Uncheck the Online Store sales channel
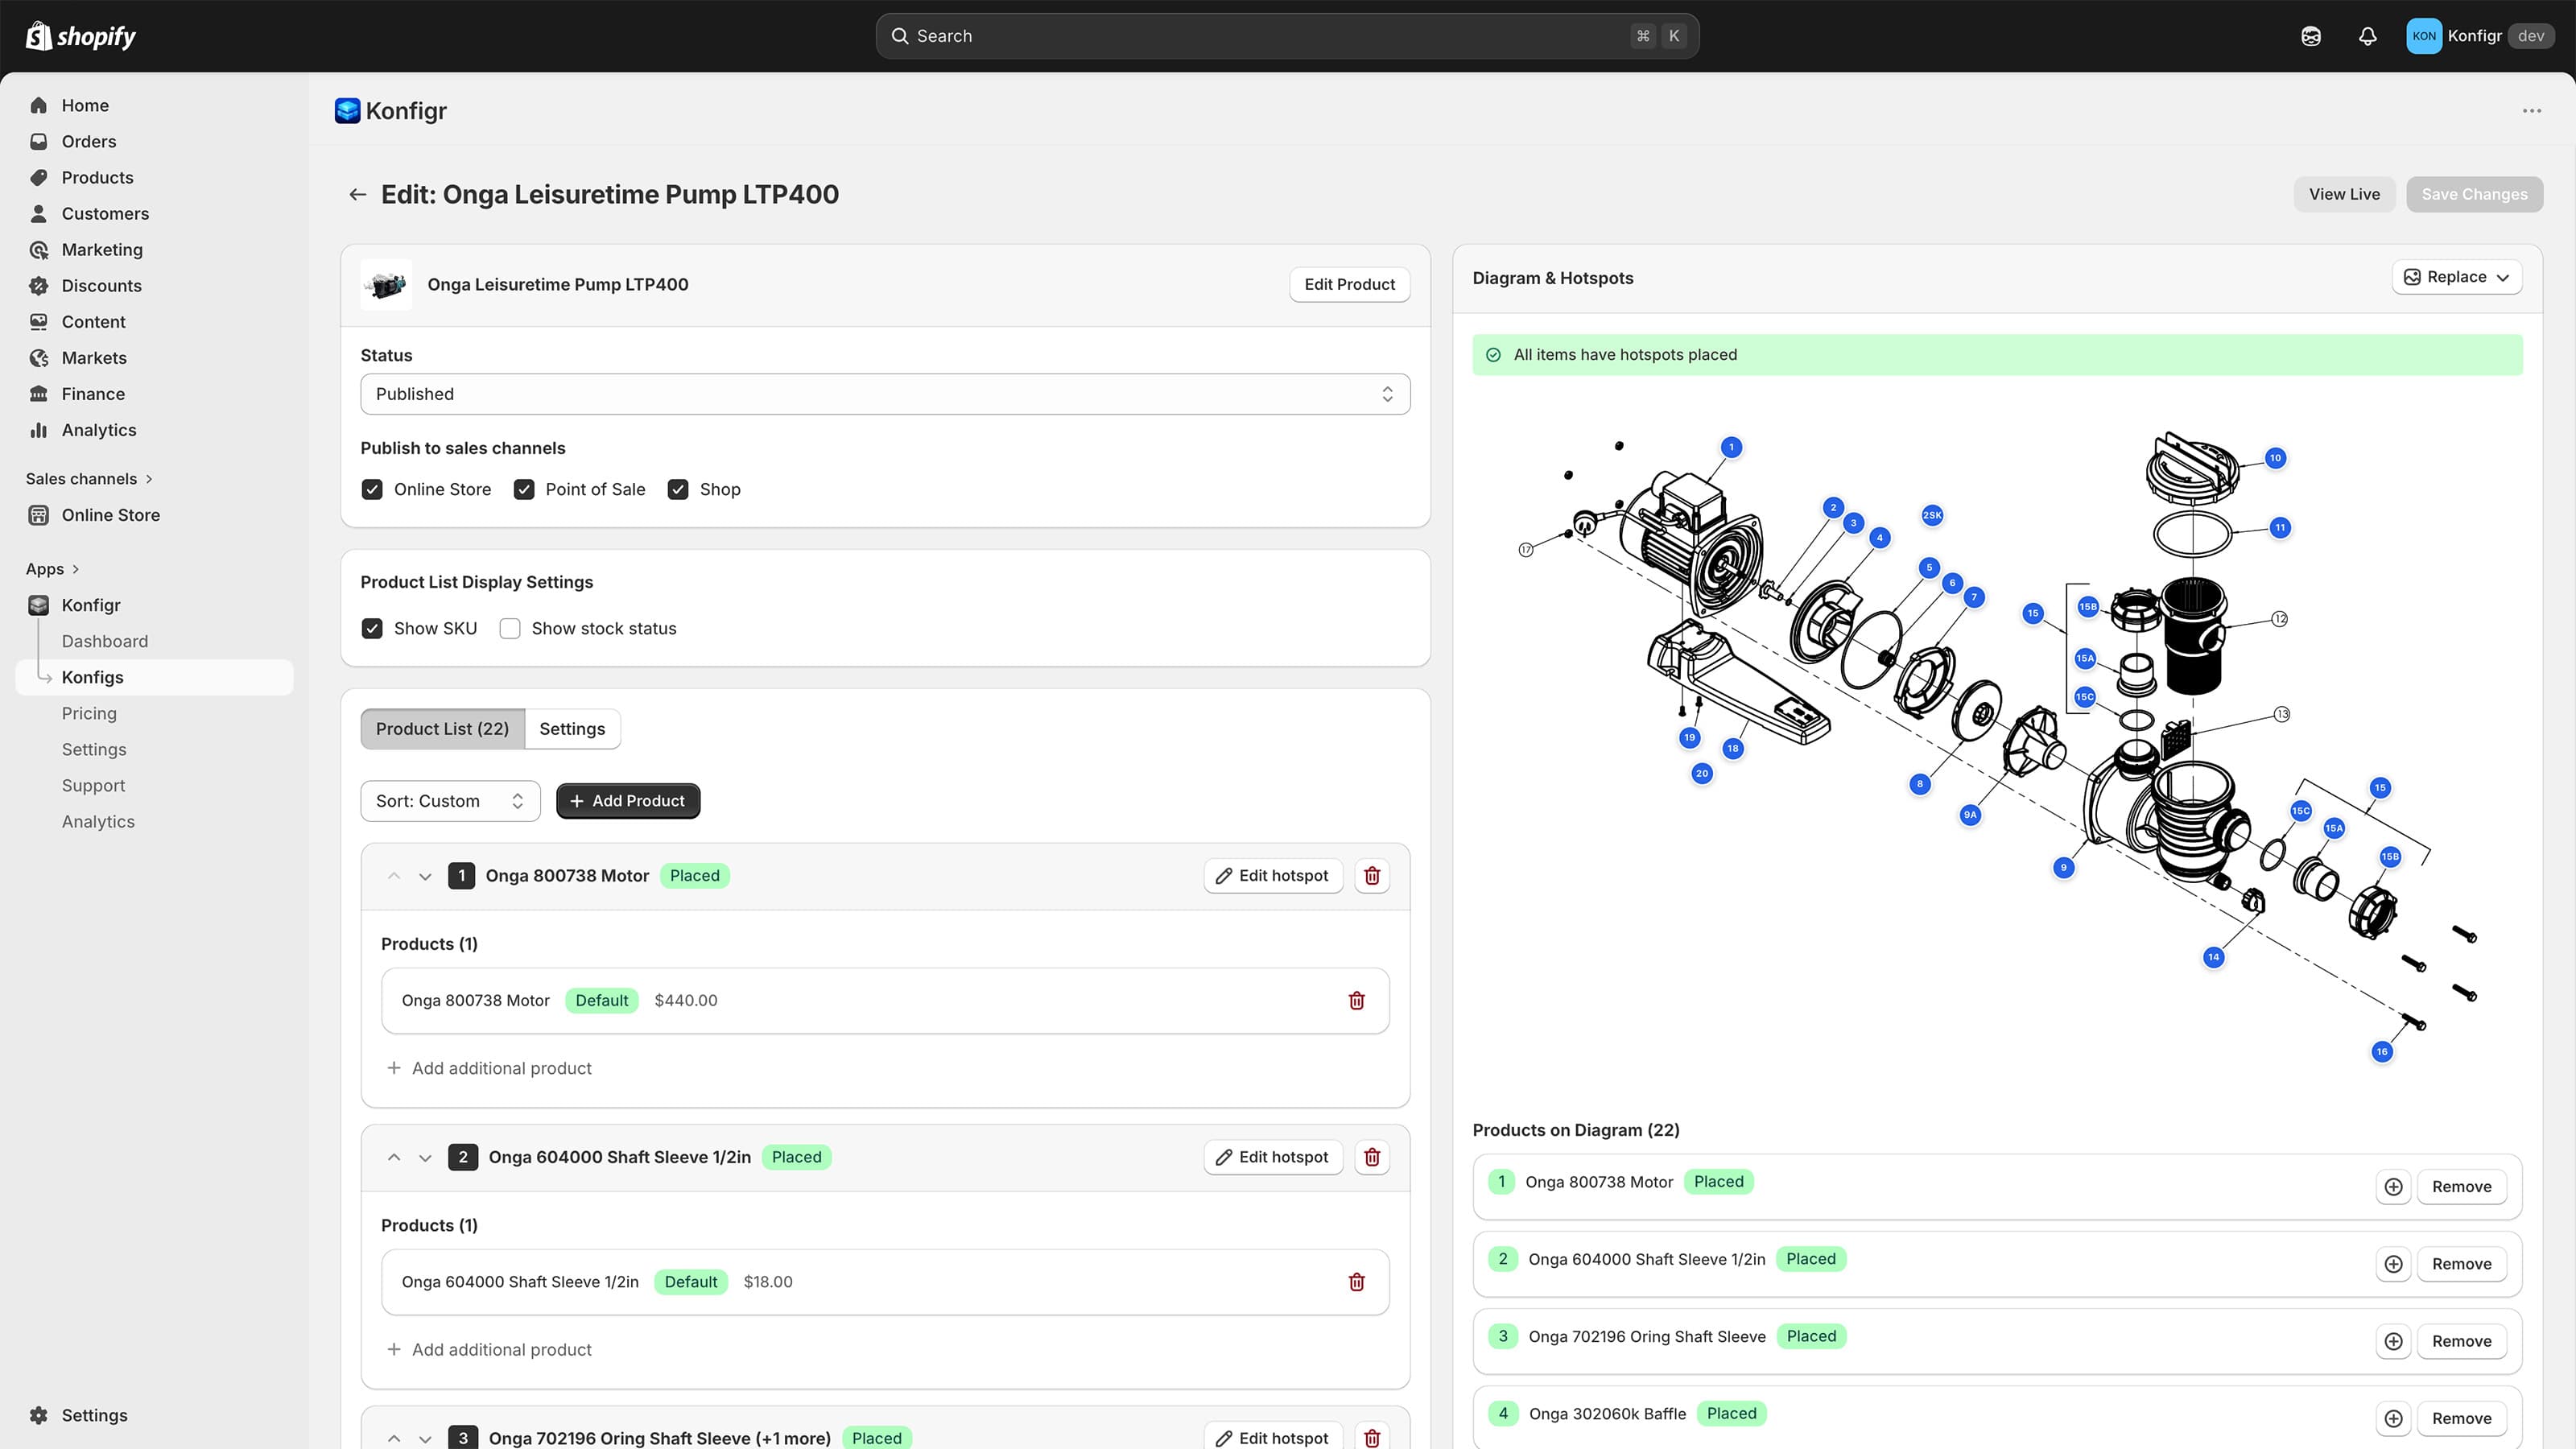The width and height of the screenshot is (2576, 1449). (x=372, y=489)
